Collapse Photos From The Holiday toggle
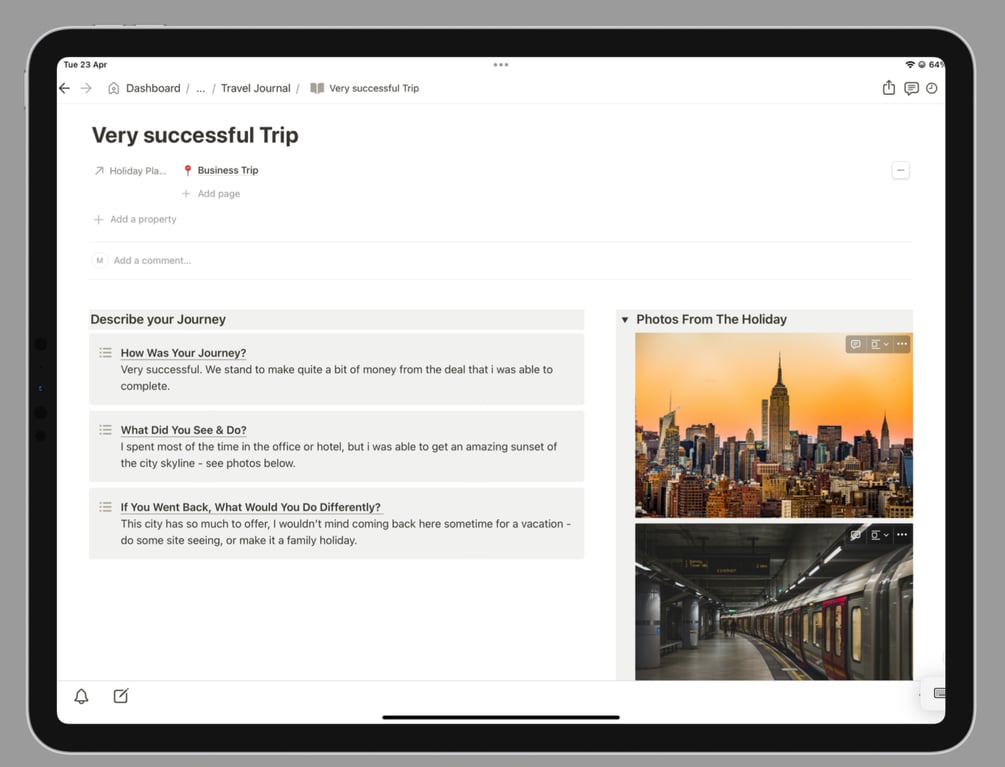The image size is (1005, 767). tap(625, 320)
